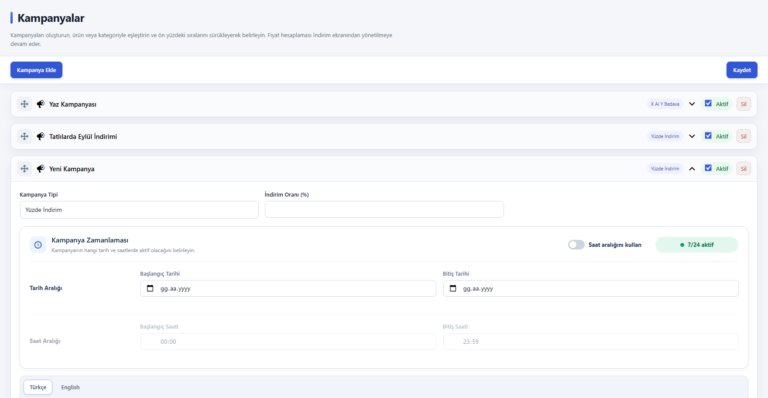Collapse the Yeni Kampanya row chevron

tap(692, 168)
